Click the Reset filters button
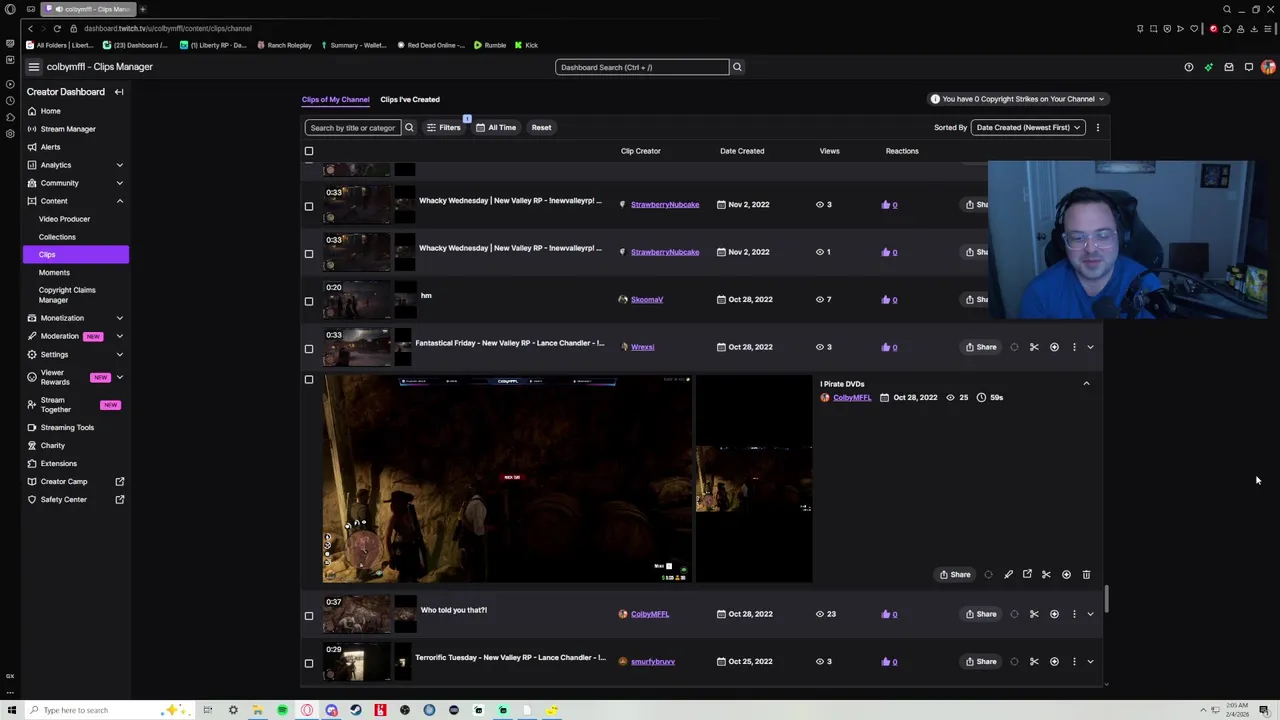 (x=541, y=128)
